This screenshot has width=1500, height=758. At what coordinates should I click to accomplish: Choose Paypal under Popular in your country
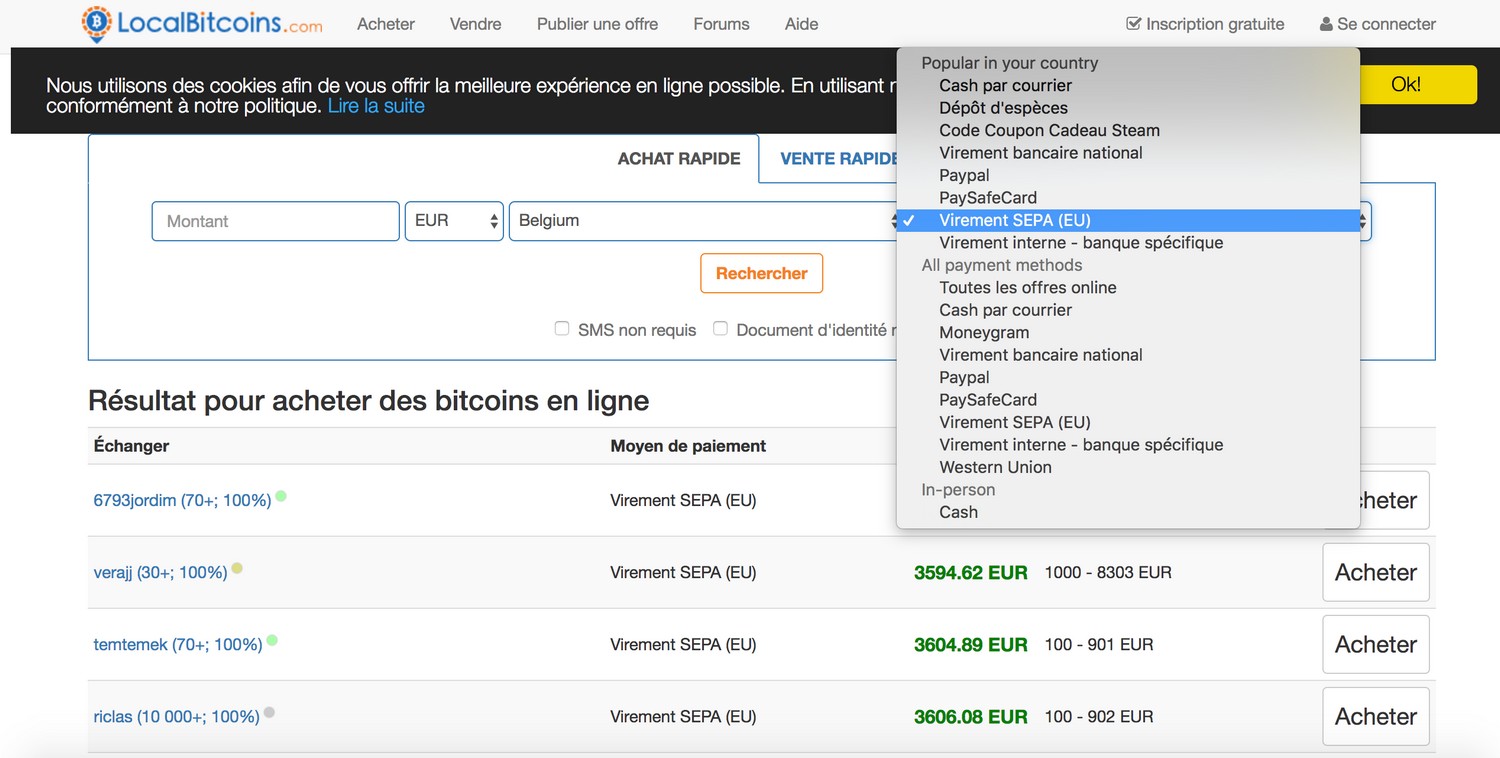(x=964, y=175)
